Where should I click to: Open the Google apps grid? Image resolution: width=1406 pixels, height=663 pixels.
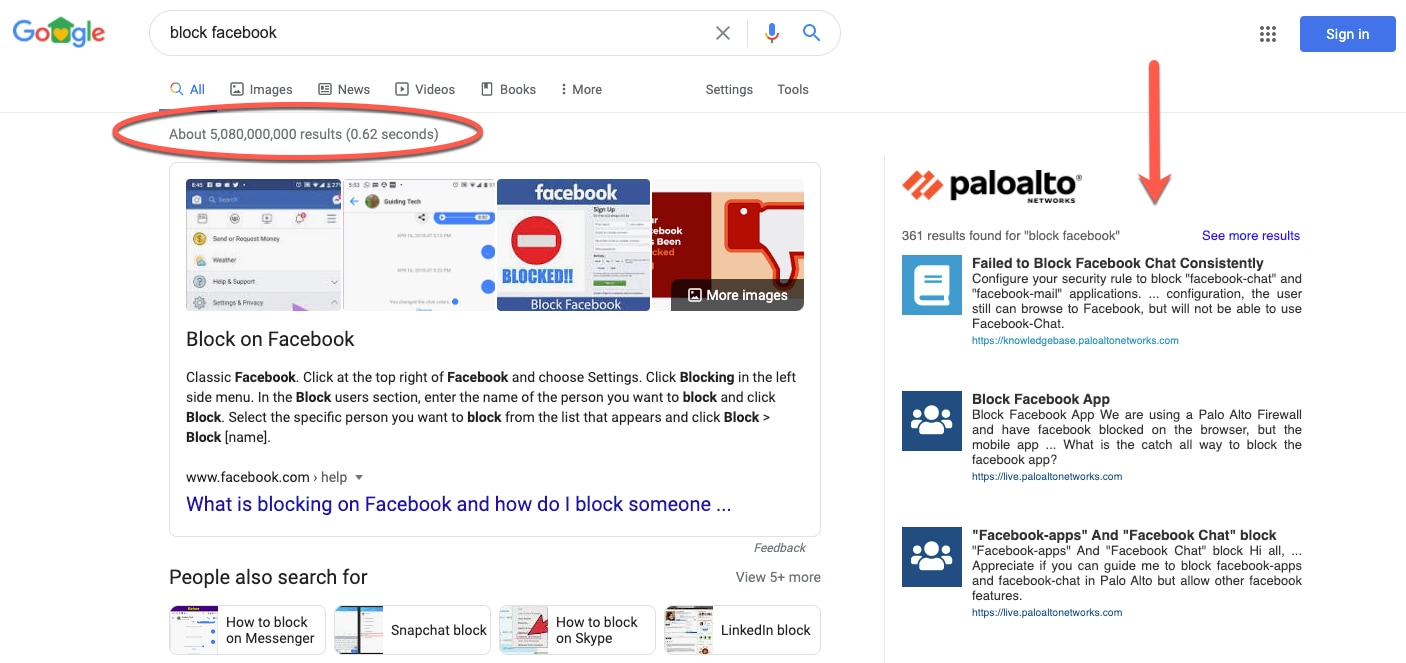[x=1268, y=34]
